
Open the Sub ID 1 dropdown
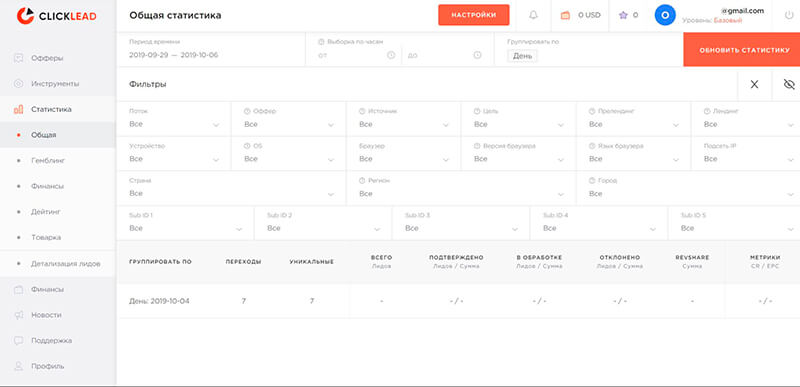click(185, 223)
